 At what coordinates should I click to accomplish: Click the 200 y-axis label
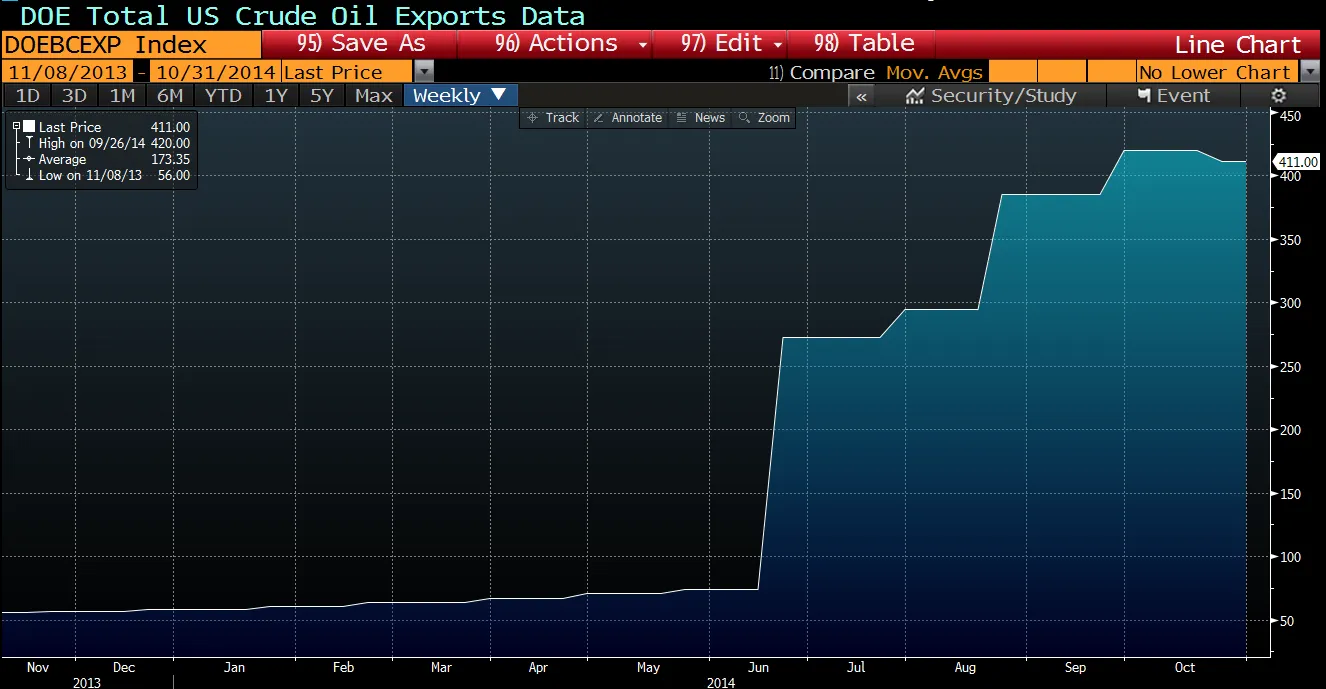[1290, 430]
